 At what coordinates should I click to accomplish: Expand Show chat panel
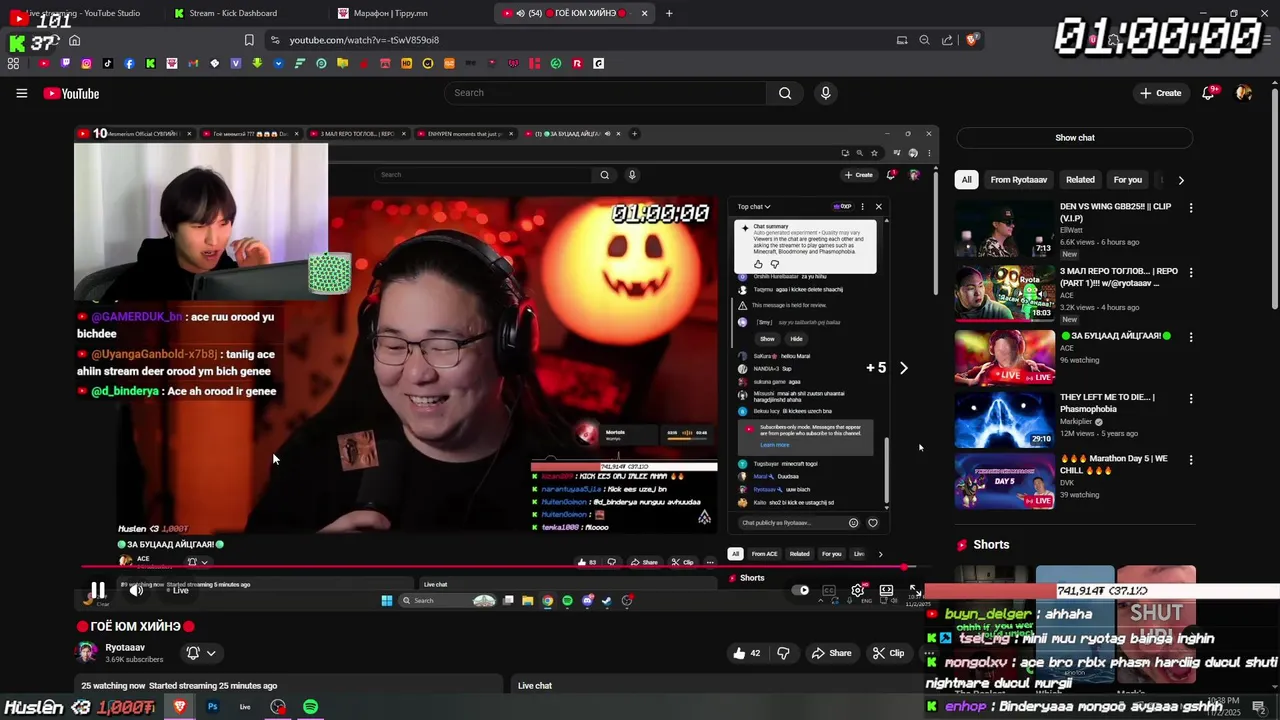pyautogui.click(x=1074, y=138)
